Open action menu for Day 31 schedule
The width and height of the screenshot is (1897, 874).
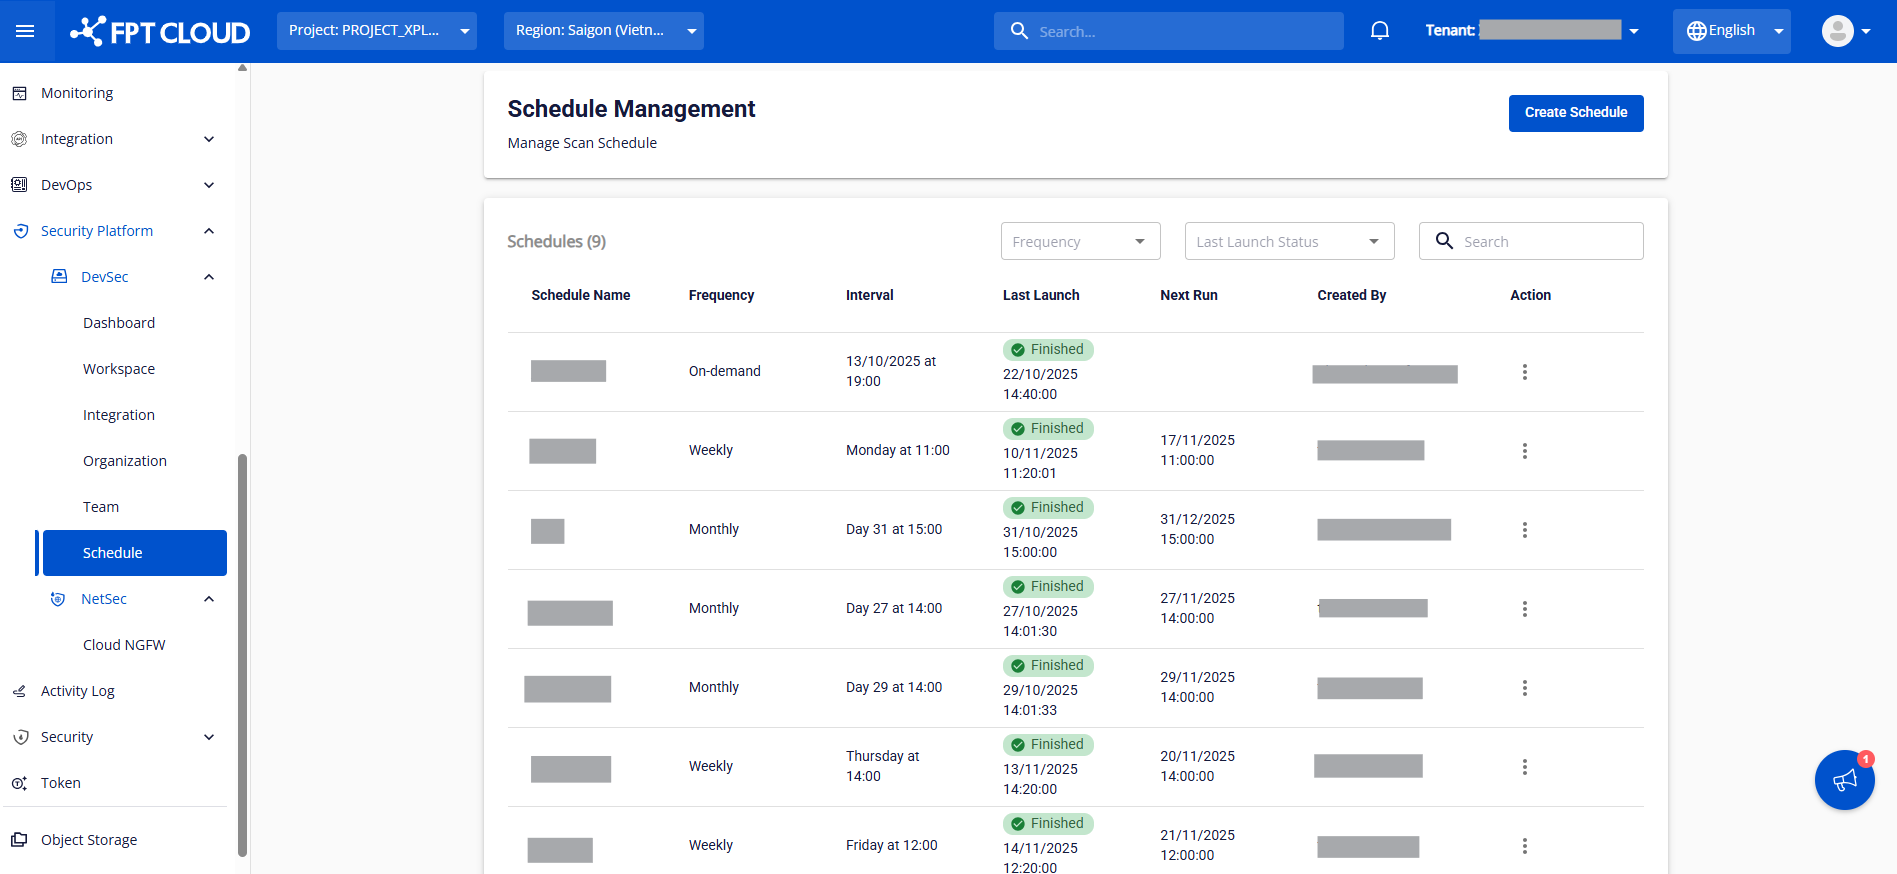pos(1524,530)
